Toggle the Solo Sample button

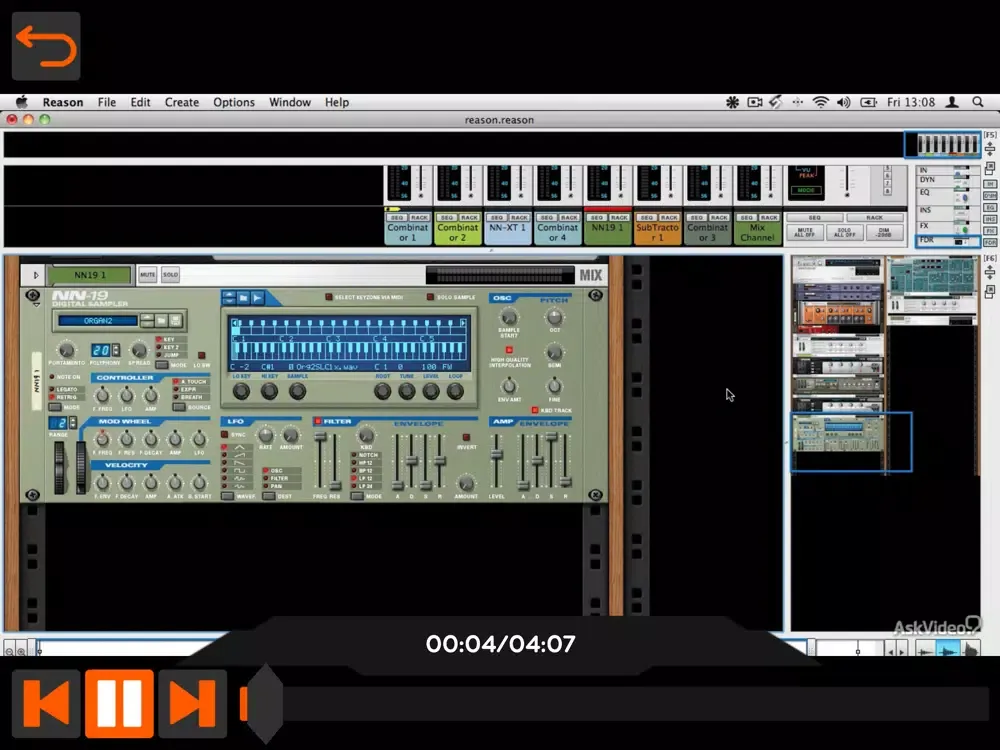(430, 297)
